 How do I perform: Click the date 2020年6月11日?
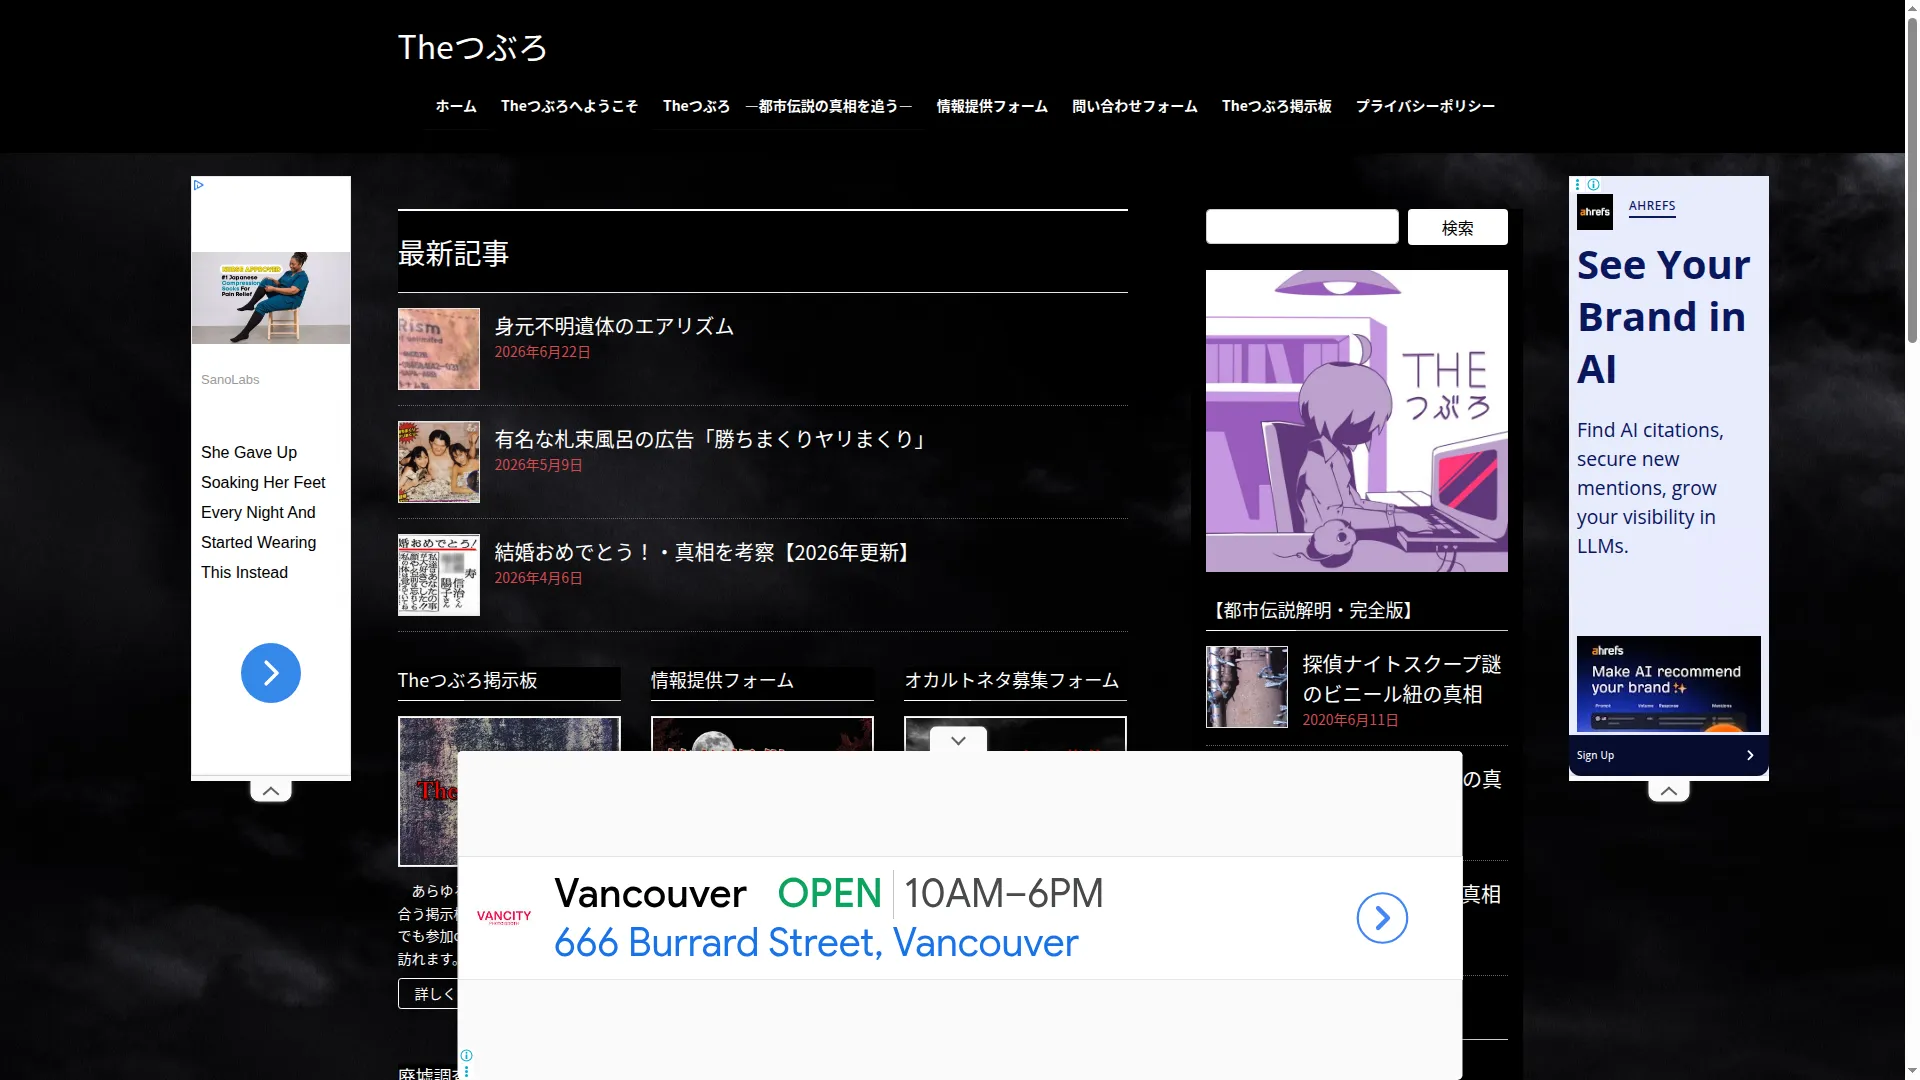point(1350,721)
